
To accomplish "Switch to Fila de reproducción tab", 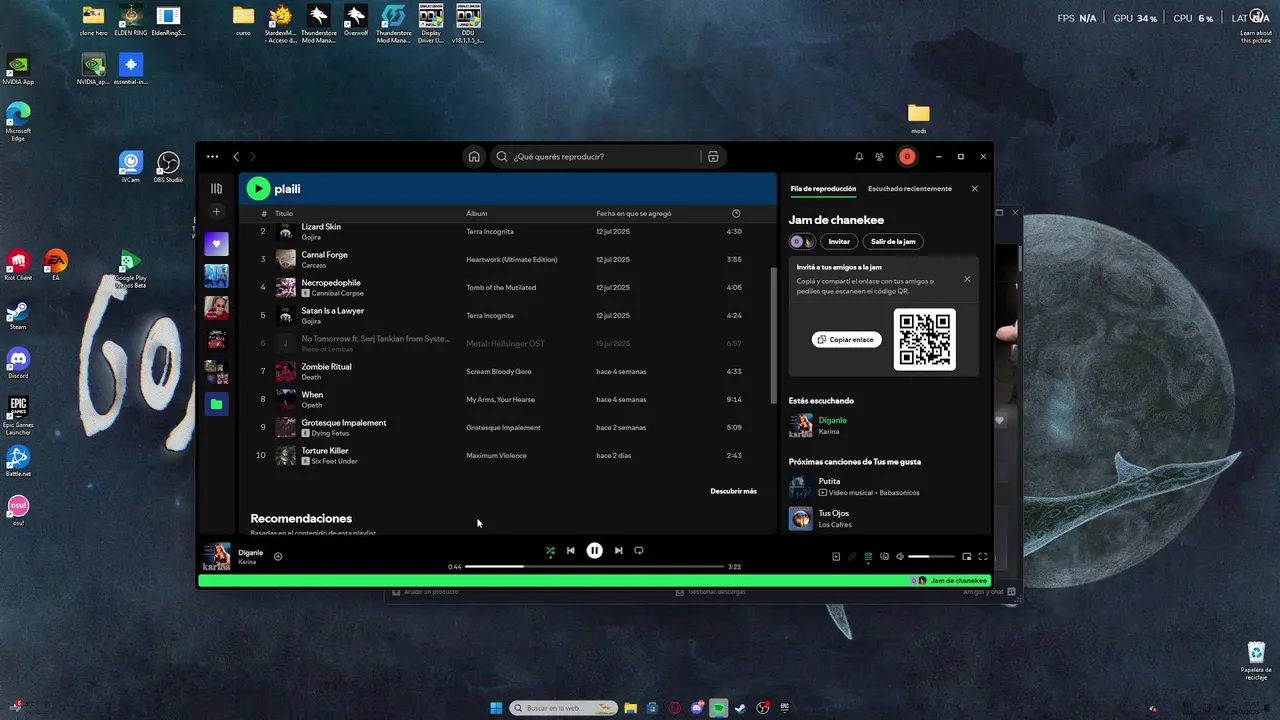I will coord(823,189).
